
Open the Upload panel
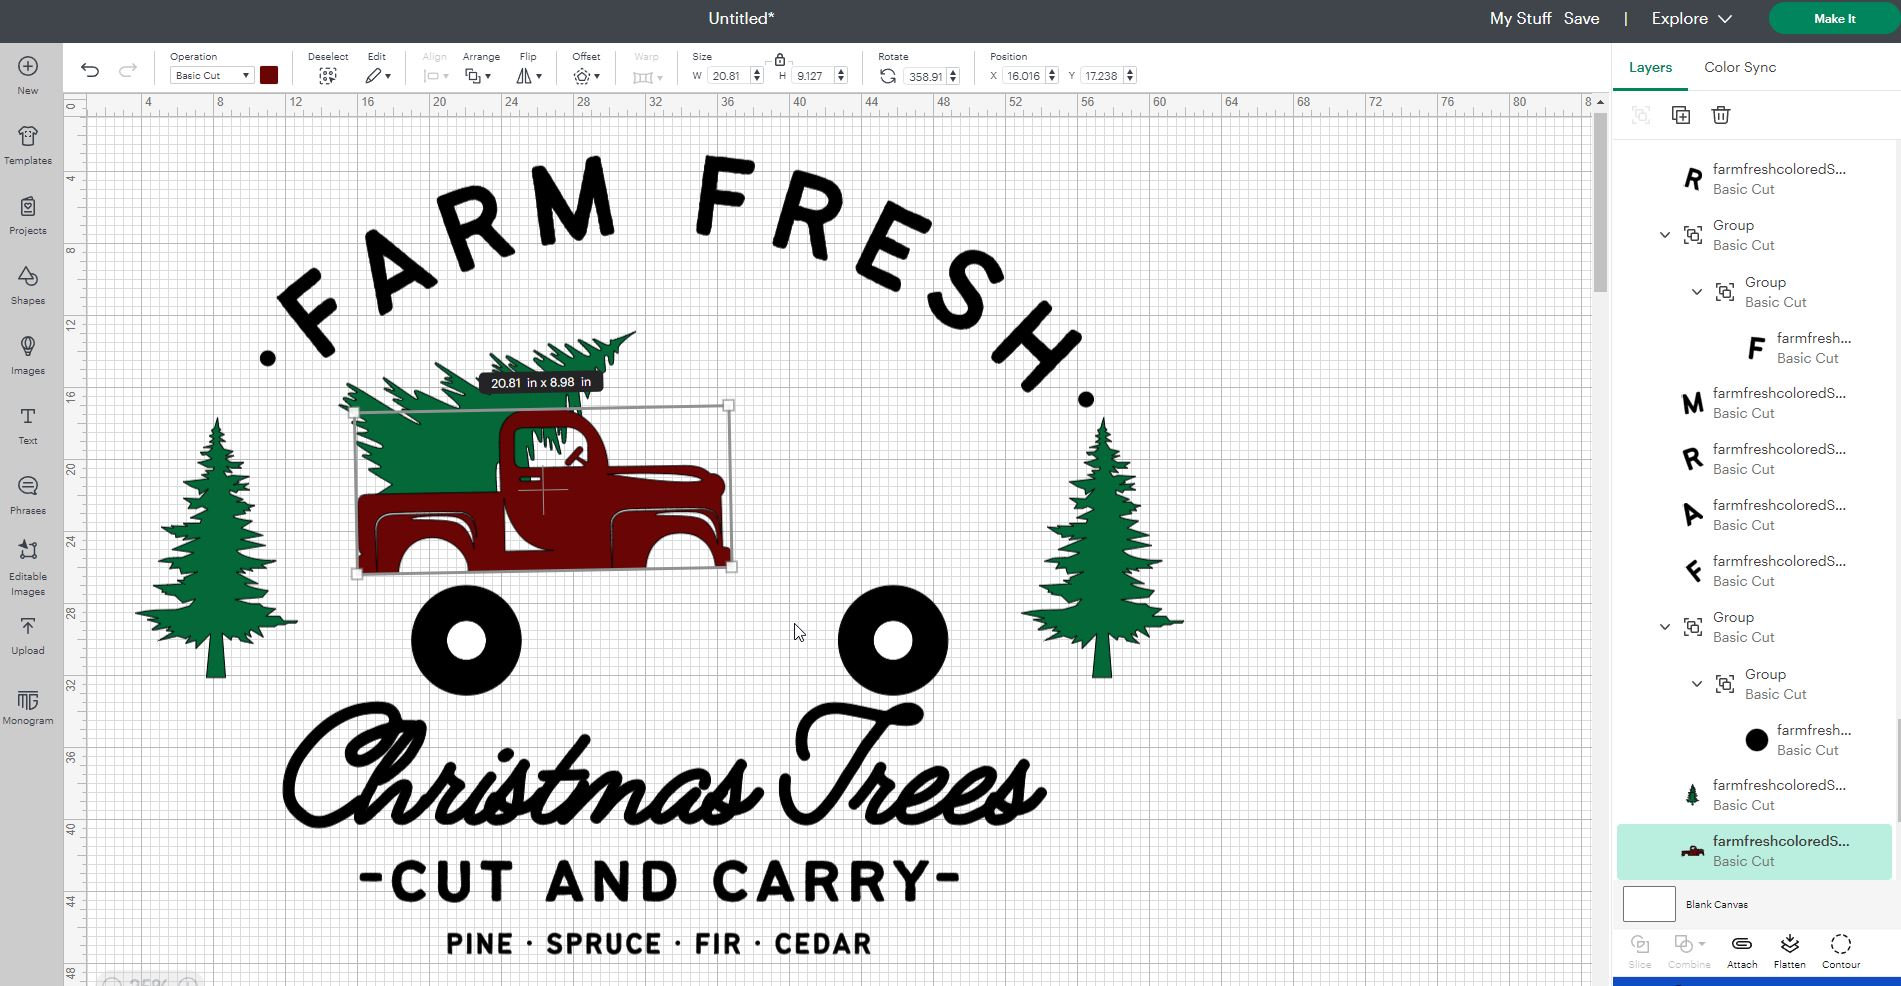pos(27,633)
